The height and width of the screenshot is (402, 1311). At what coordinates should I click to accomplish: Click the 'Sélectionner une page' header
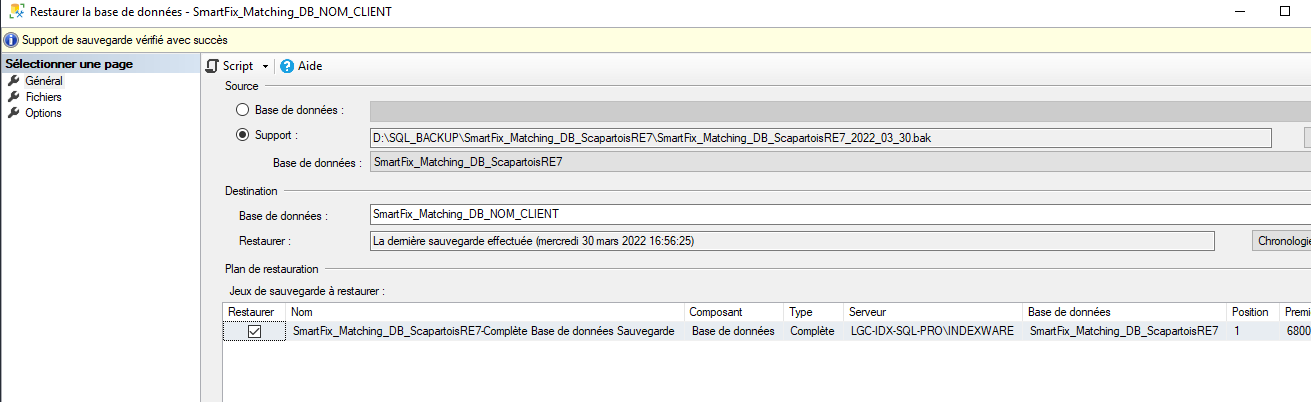click(100, 65)
